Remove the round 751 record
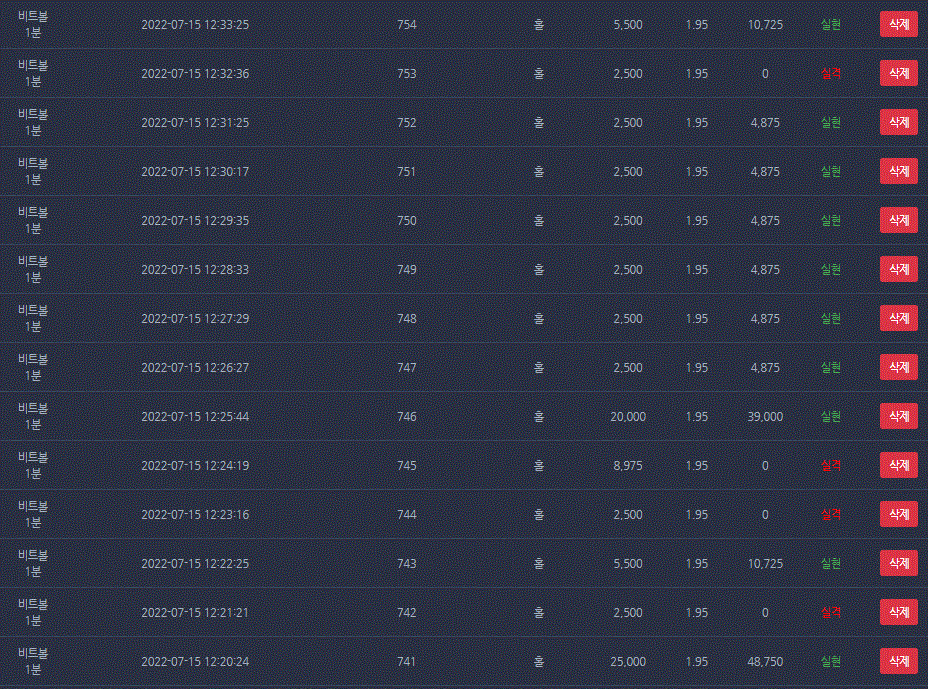The image size is (928, 689). click(x=898, y=172)
